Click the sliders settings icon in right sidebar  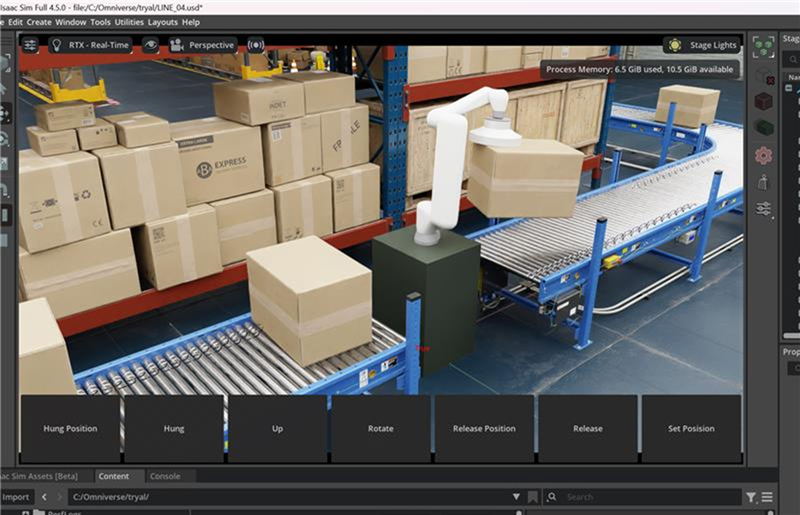point(763,208)
